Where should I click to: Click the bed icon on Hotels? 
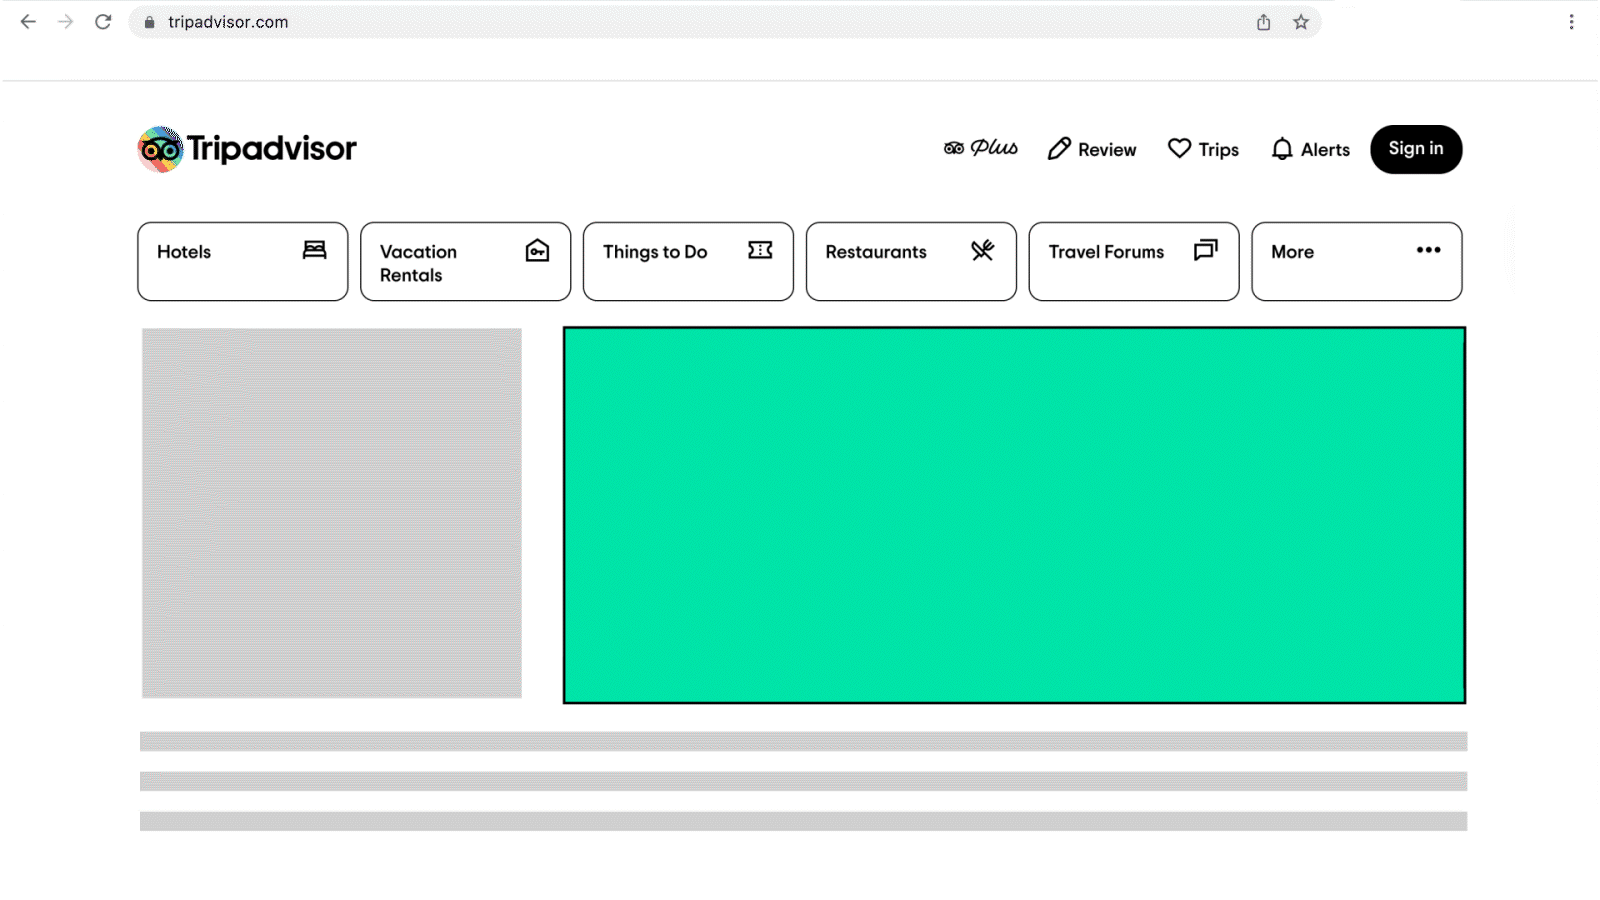[315, 250]
